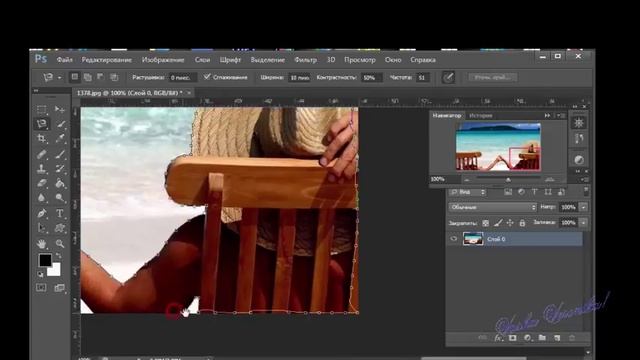Select the Magnetic Lasso tool in toolbox
This screenshot has height=360, width=640.
coord(41,124)
